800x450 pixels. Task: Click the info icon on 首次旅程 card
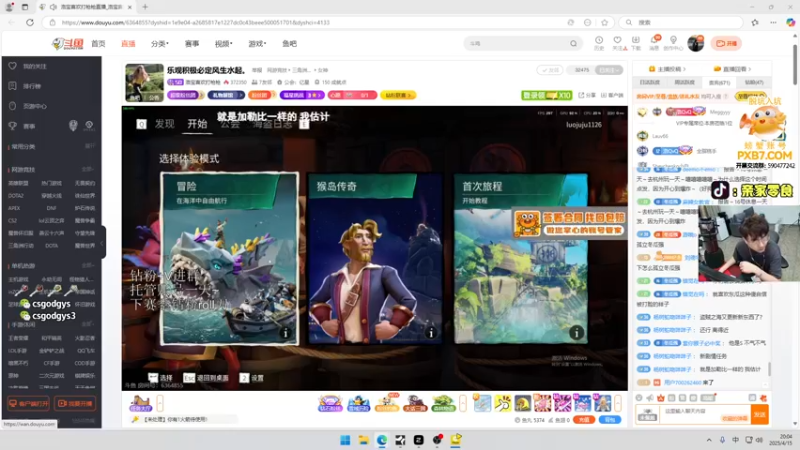point(577,333)
